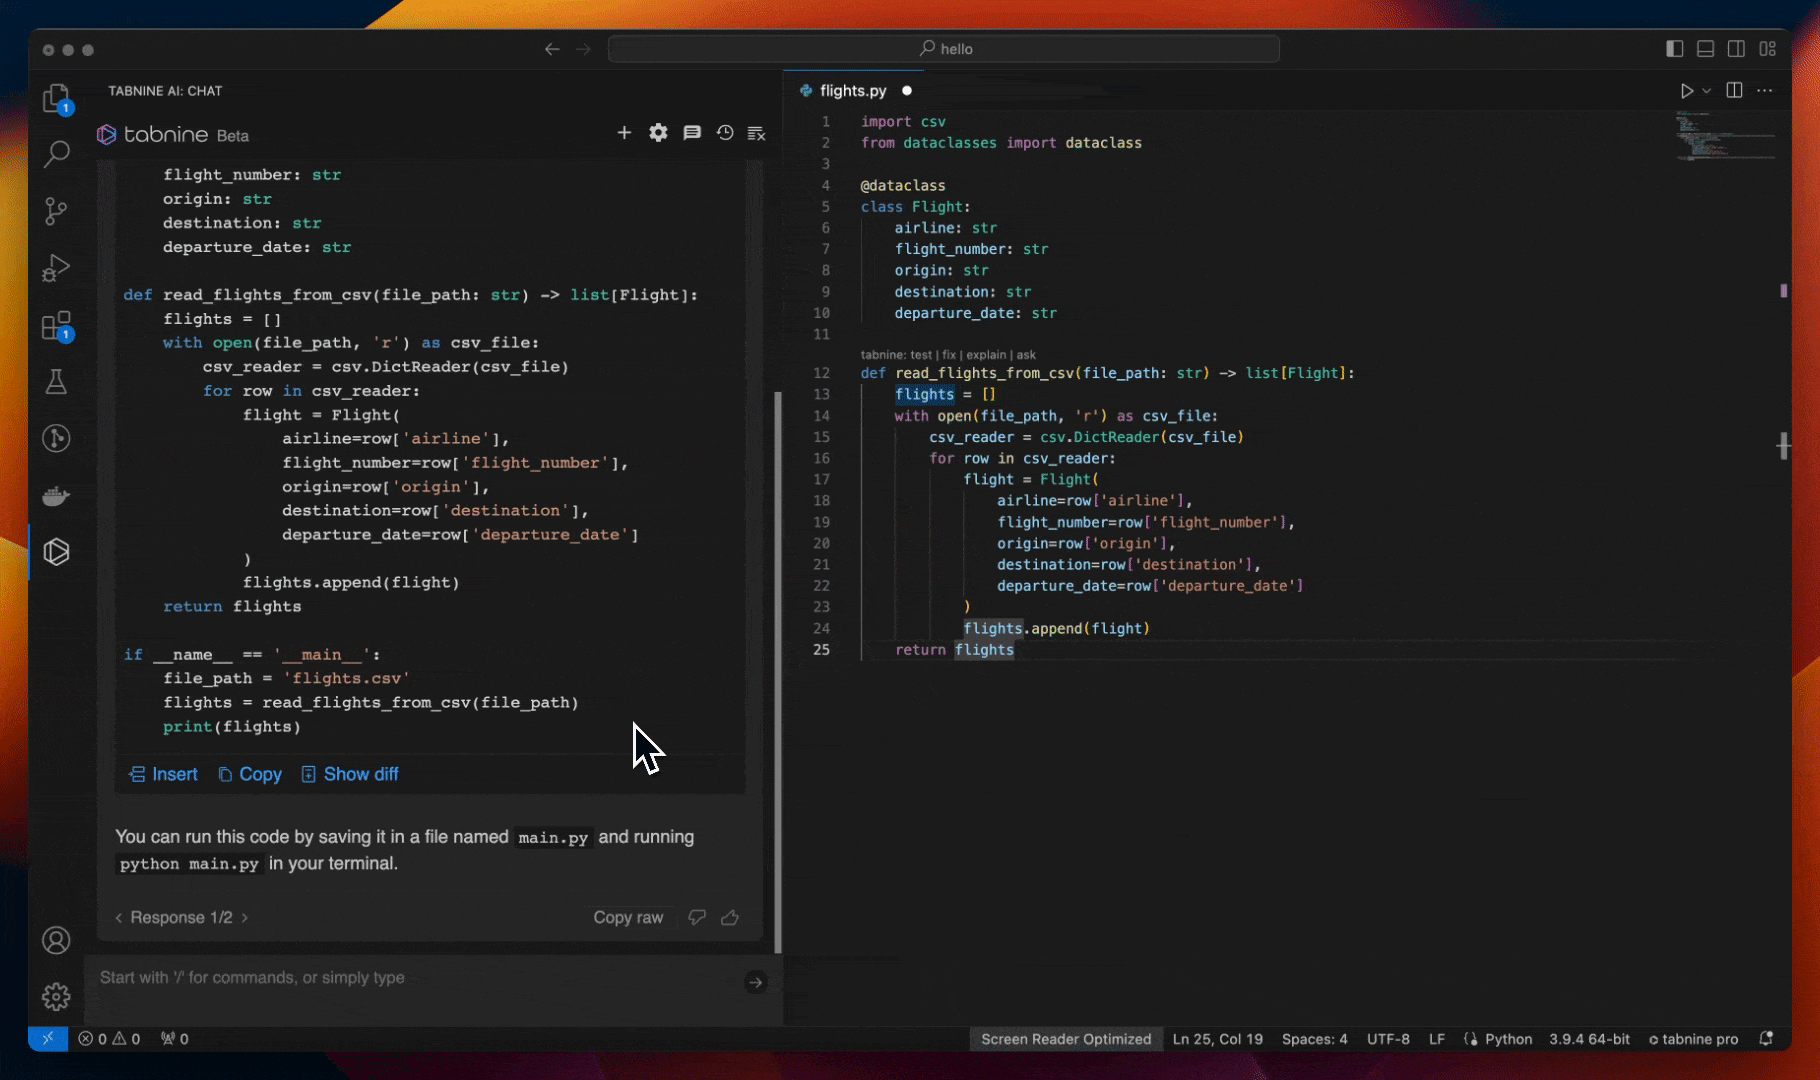Open the Run and Debug view
The image size is (1820, 1080).
click(56, 268)
